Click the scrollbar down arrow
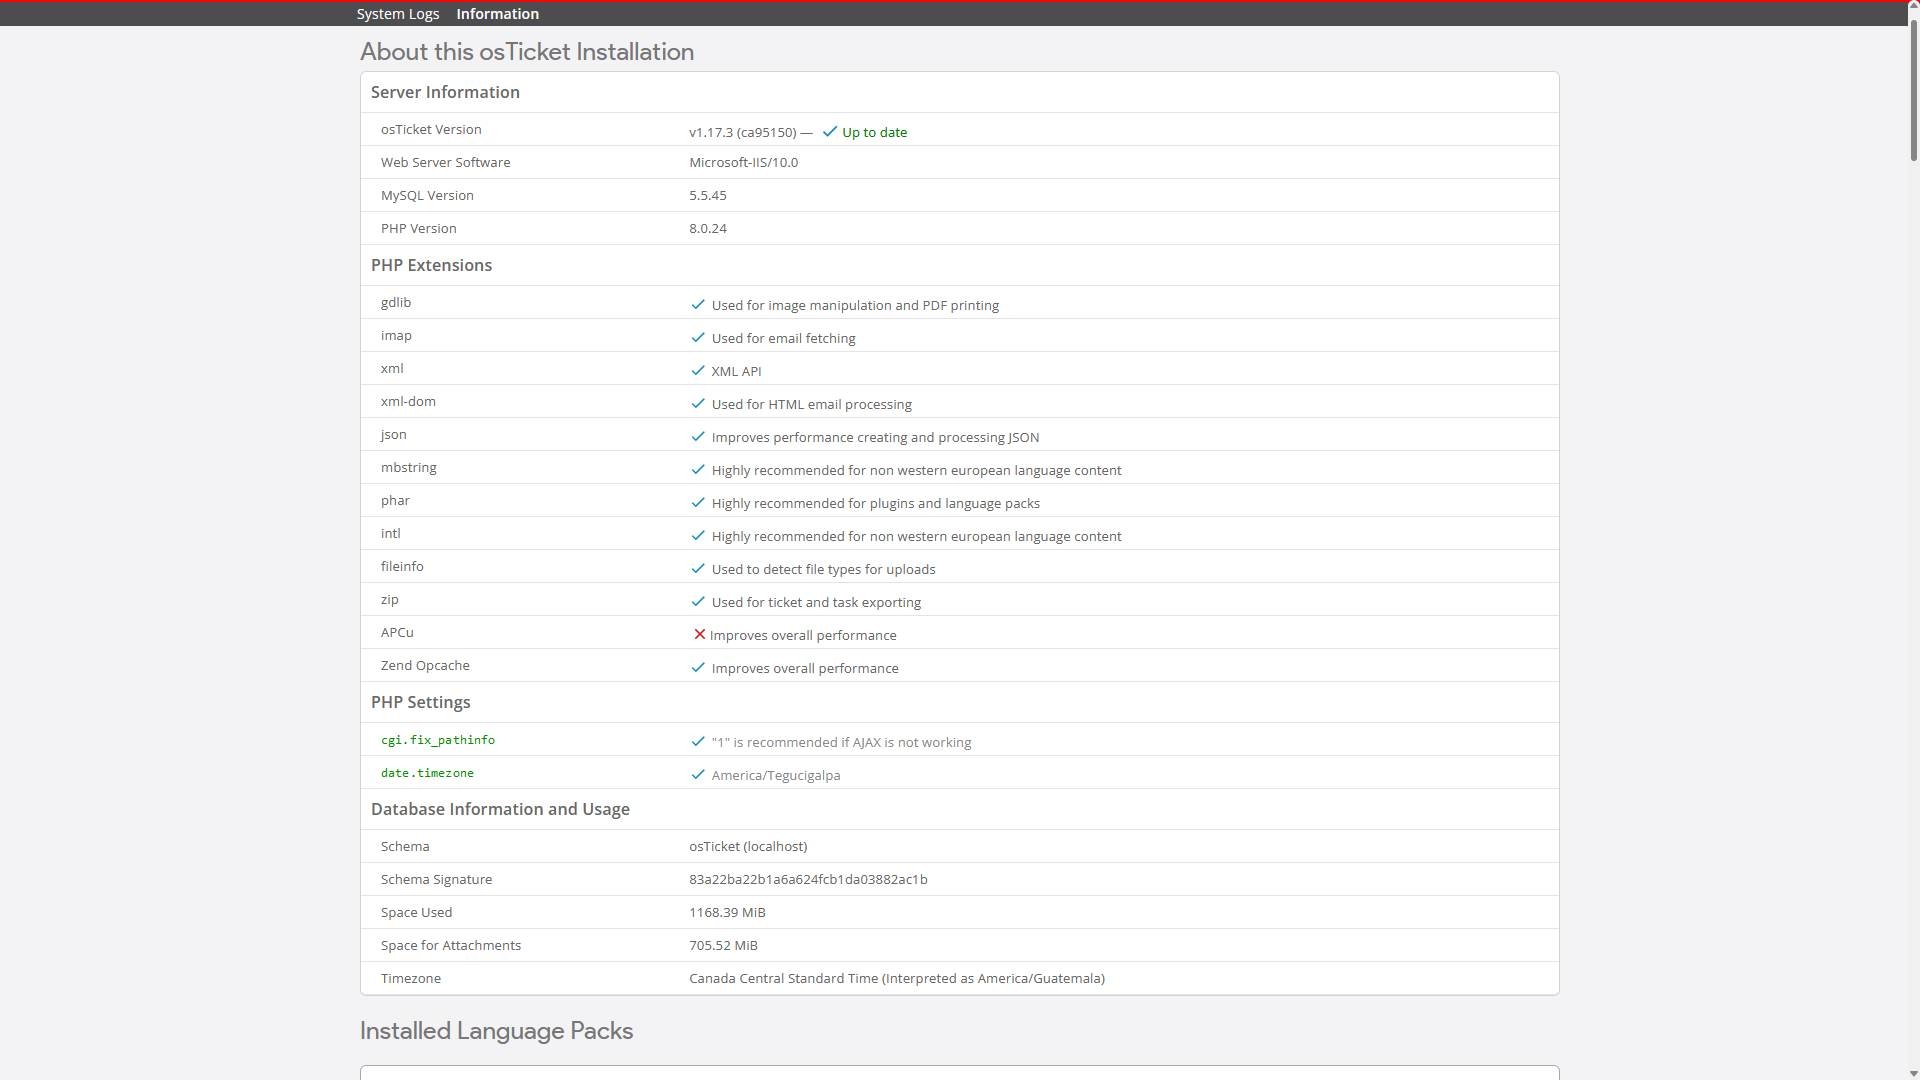The height and width of the screenshot is (1080, 1920). 1913,1073
